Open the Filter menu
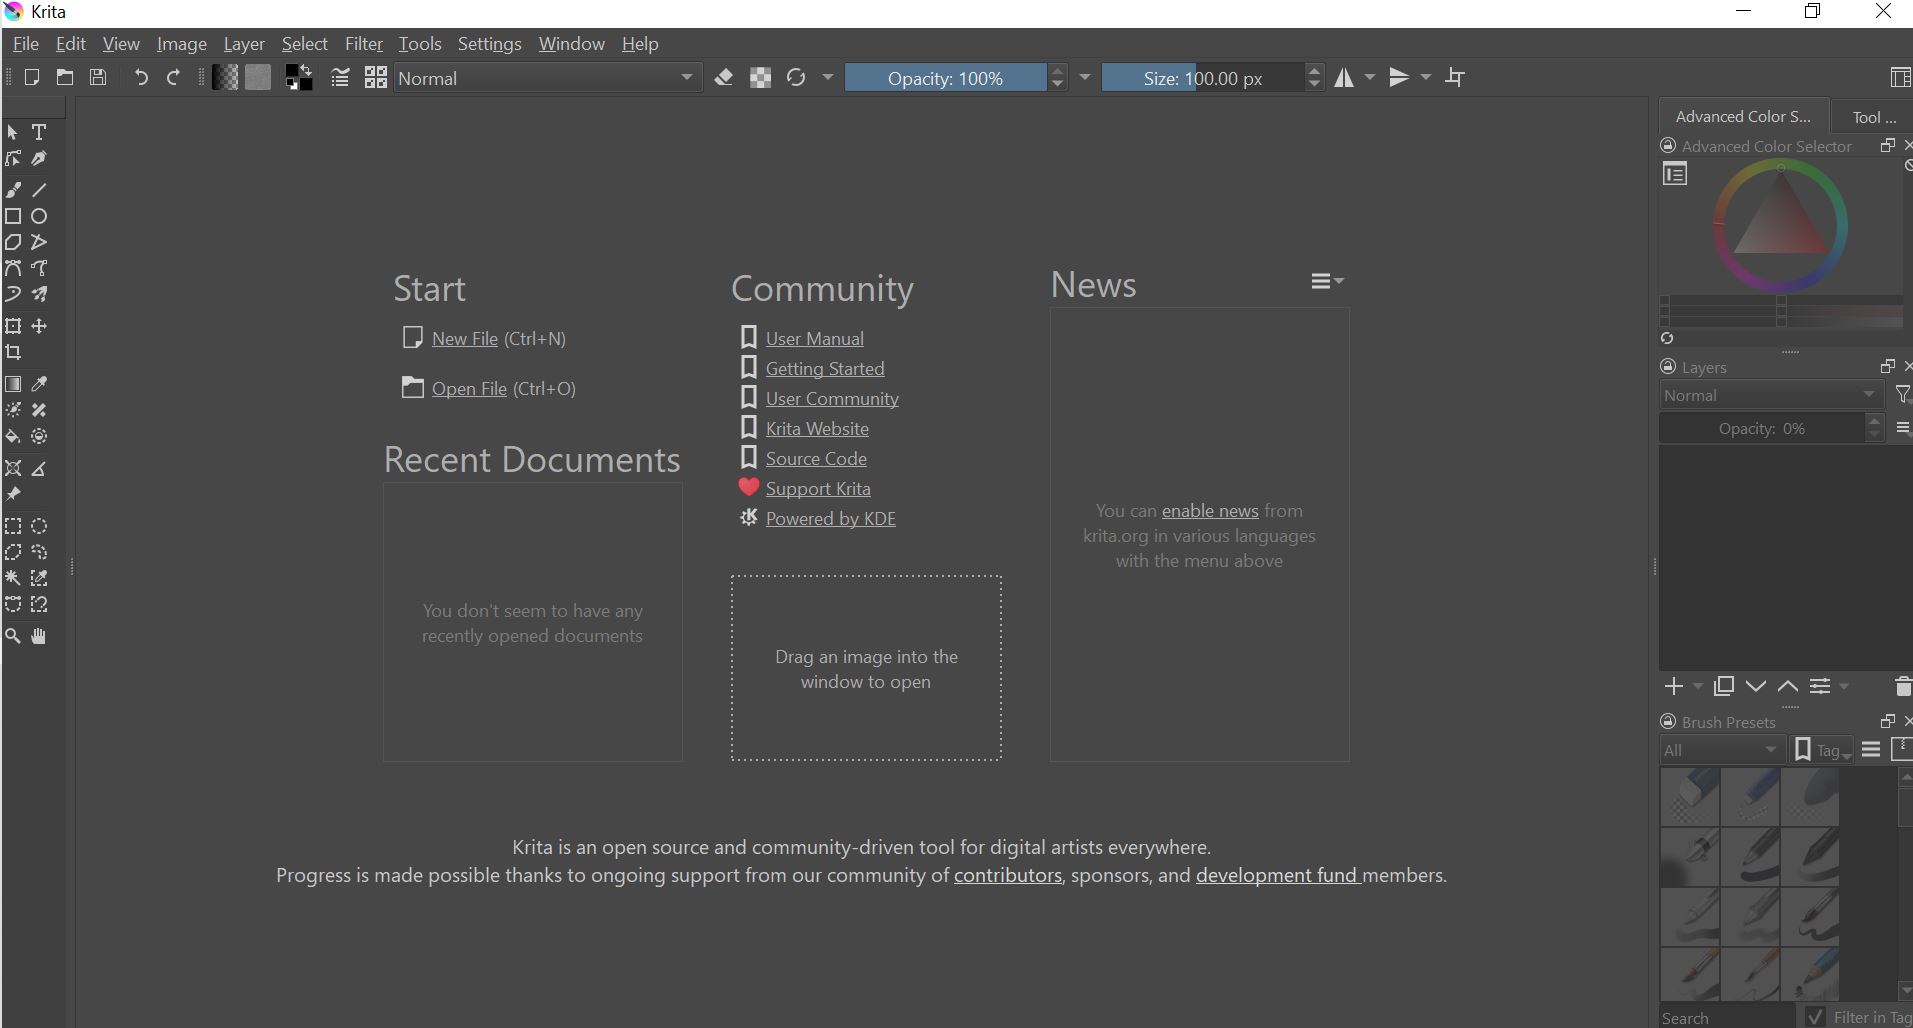 pos(363,44)
